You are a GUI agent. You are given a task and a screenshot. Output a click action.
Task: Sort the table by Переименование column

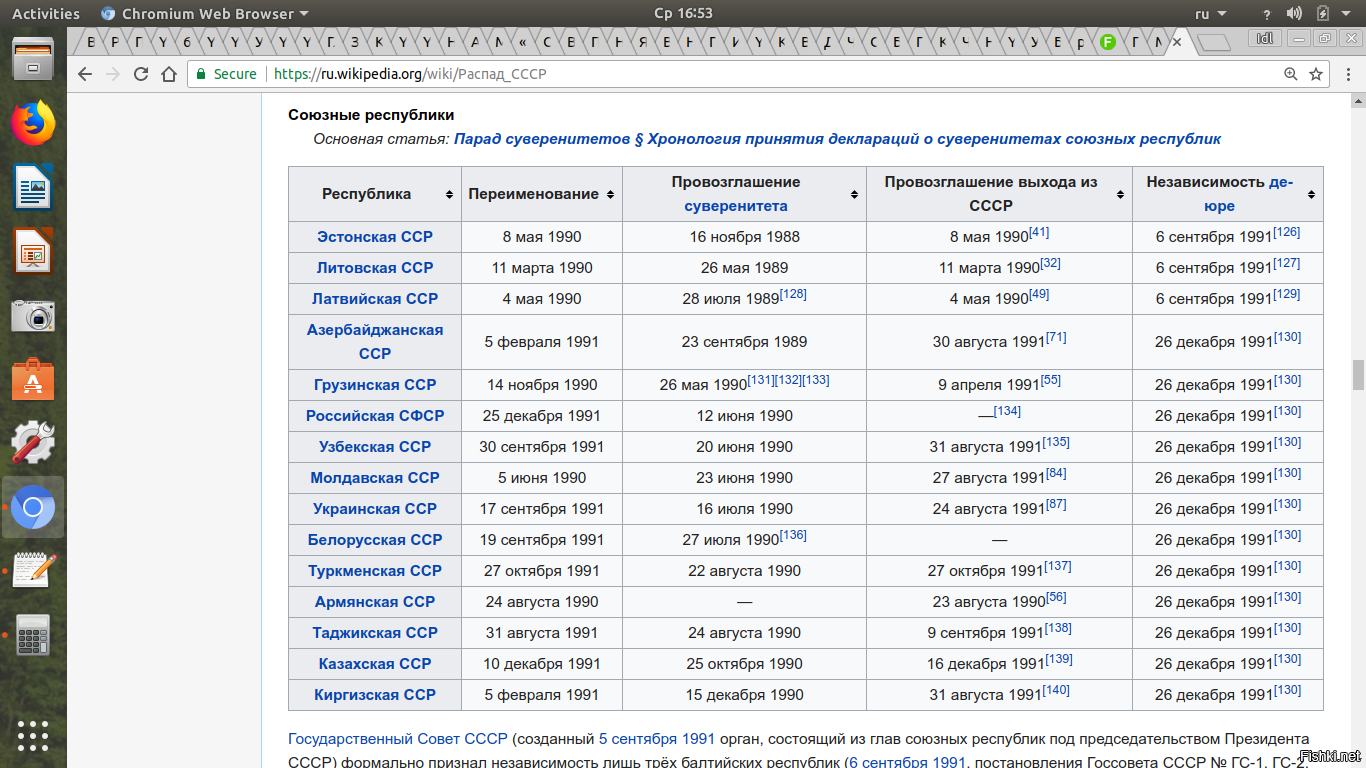pyautogui.click(x=611, y=195)
